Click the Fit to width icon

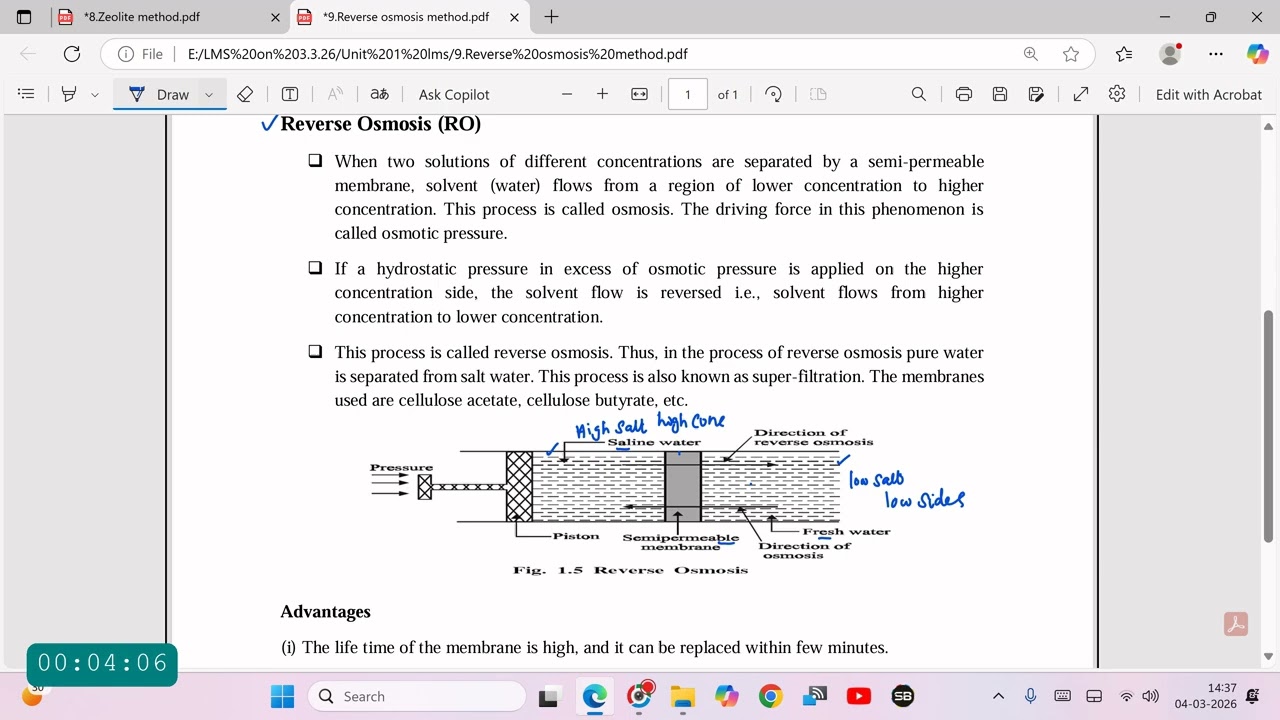click(x=640, y=94)
